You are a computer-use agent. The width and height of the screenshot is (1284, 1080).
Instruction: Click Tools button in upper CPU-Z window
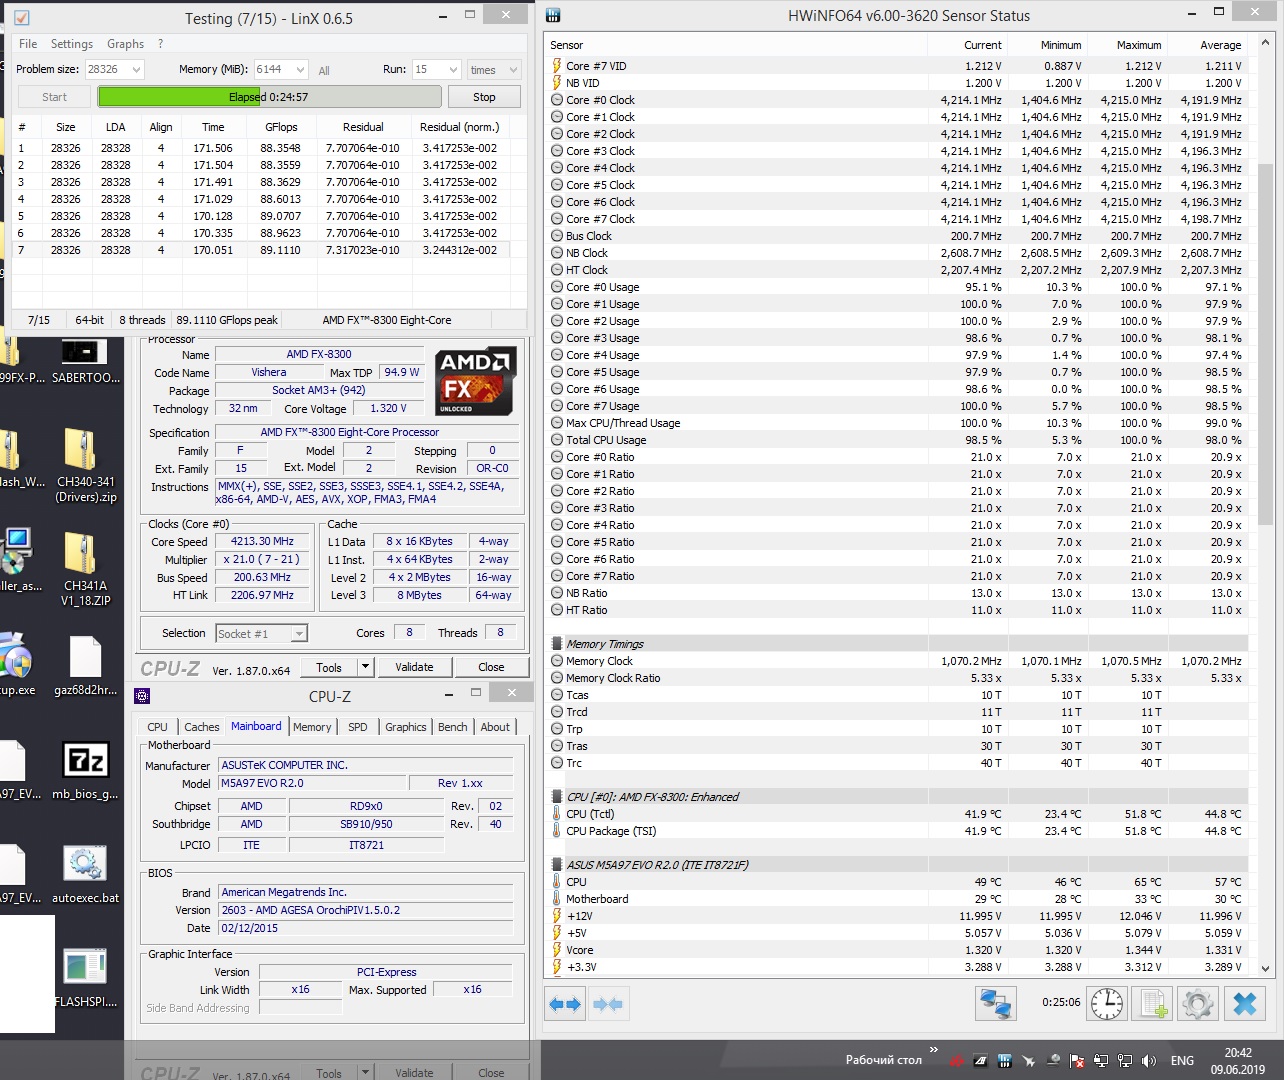(x=329, y=667)
